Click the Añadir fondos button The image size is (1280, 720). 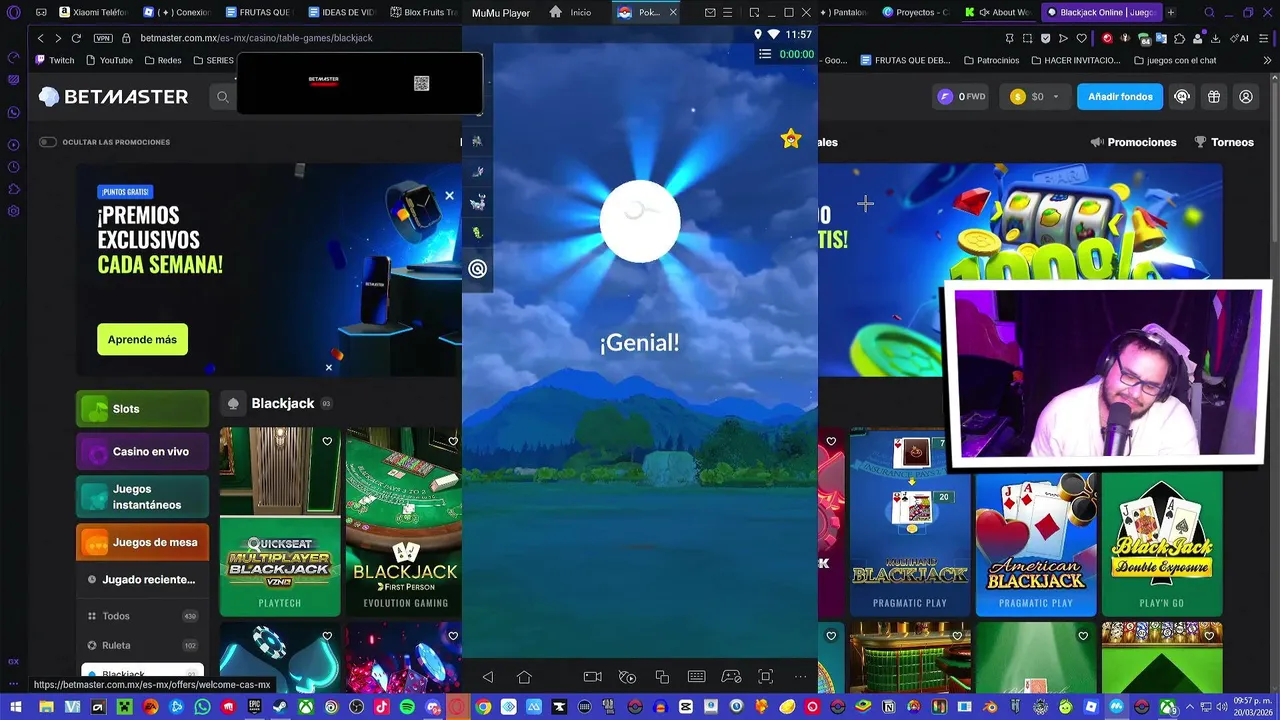[1120, 97]
